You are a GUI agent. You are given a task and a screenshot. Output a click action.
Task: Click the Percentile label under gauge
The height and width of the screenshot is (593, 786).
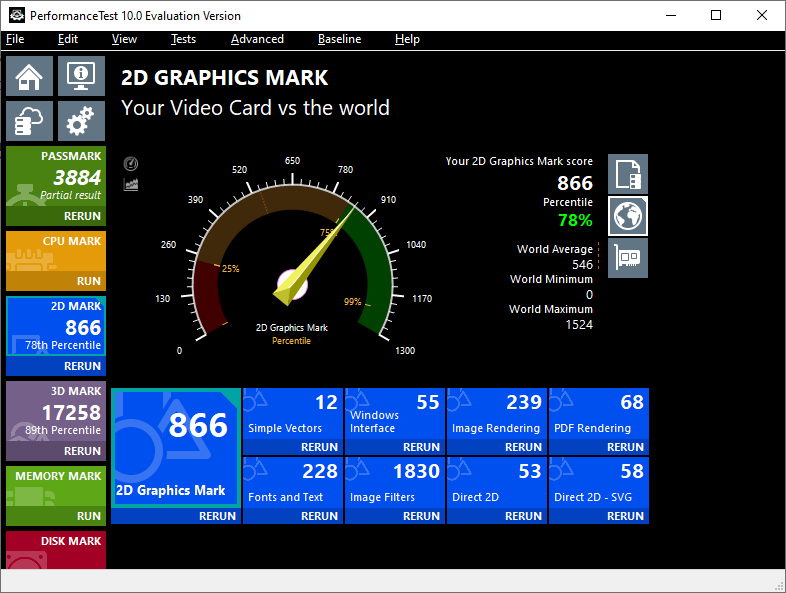click(291, 341)
